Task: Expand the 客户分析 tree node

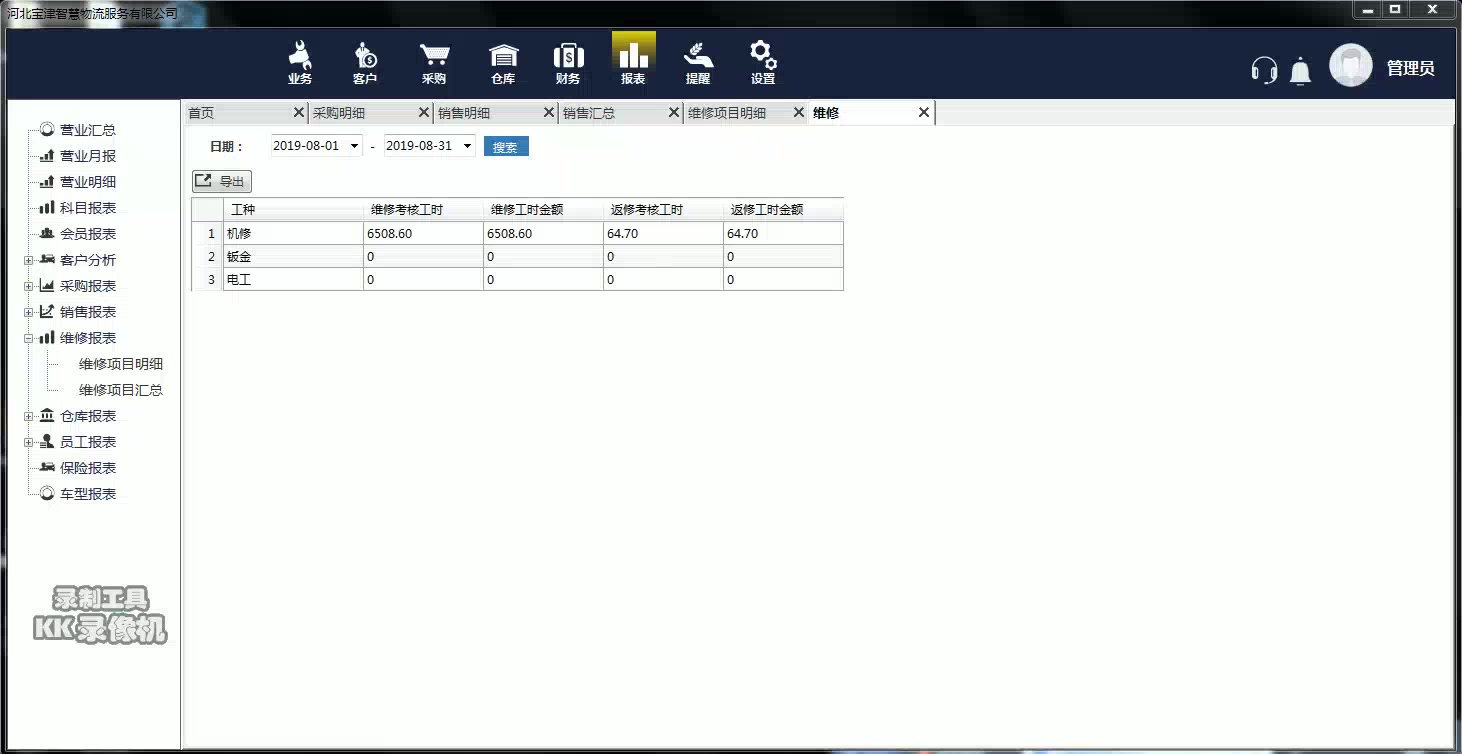Action: coord(28,259)
